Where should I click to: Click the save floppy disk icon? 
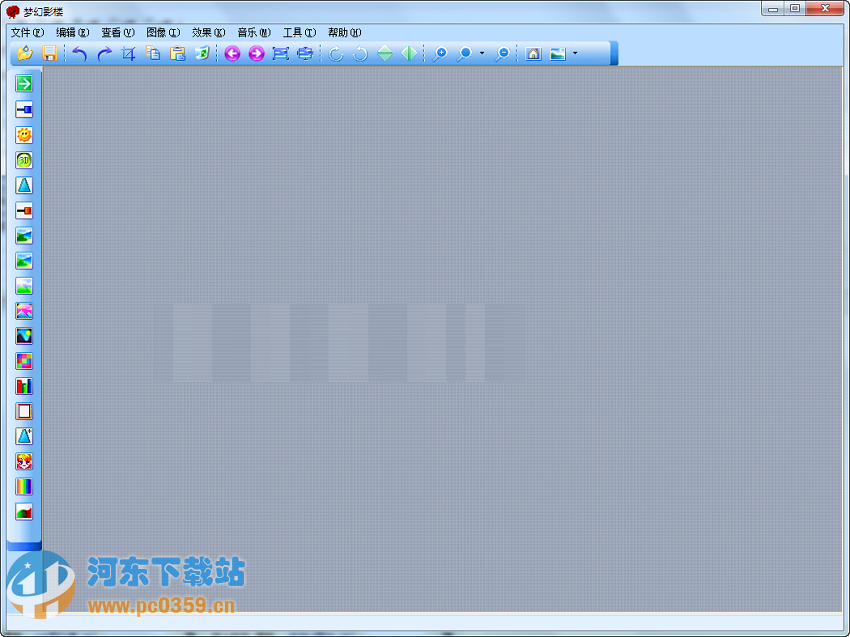(x=50, y=53)
